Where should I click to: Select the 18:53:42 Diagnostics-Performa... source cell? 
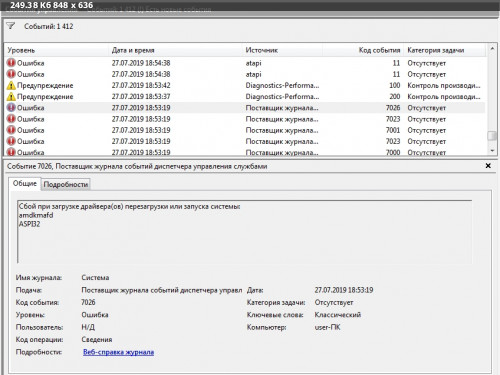pyautogui.click(x=282, y=85)
